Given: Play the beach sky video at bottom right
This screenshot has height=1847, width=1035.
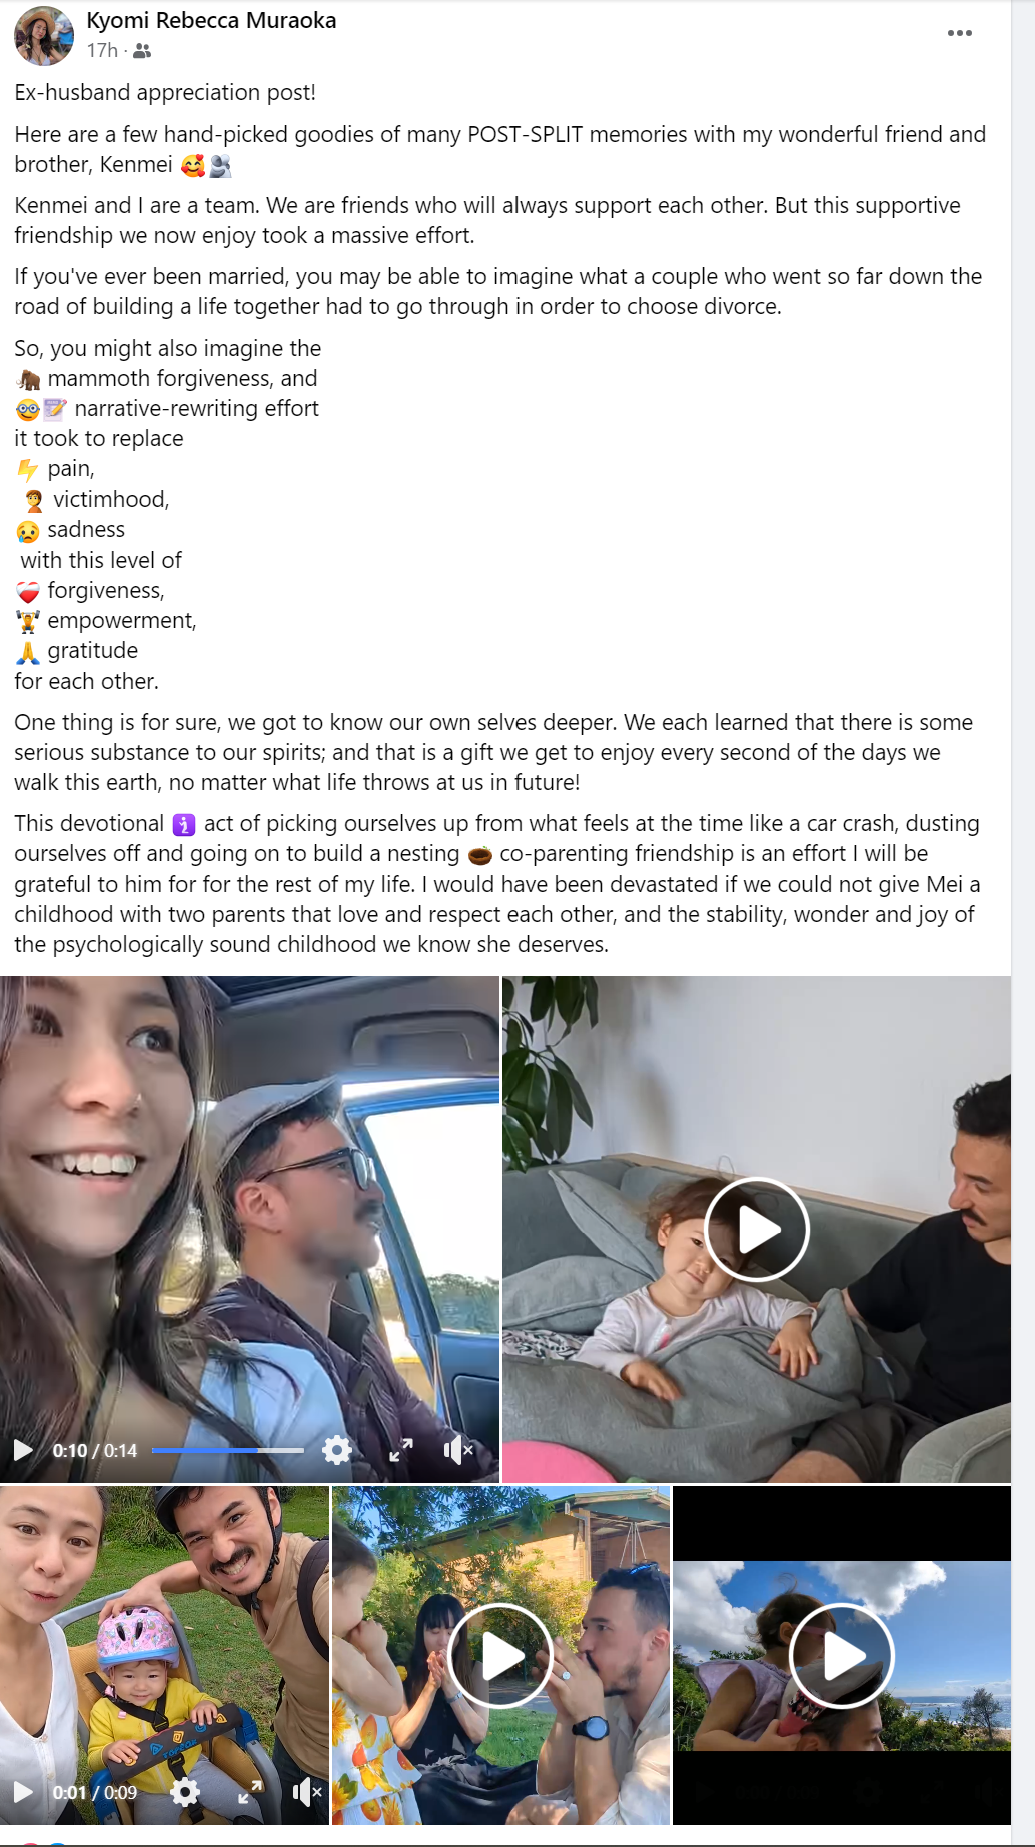Looking at the screenshot, I should coord(841,1656).
